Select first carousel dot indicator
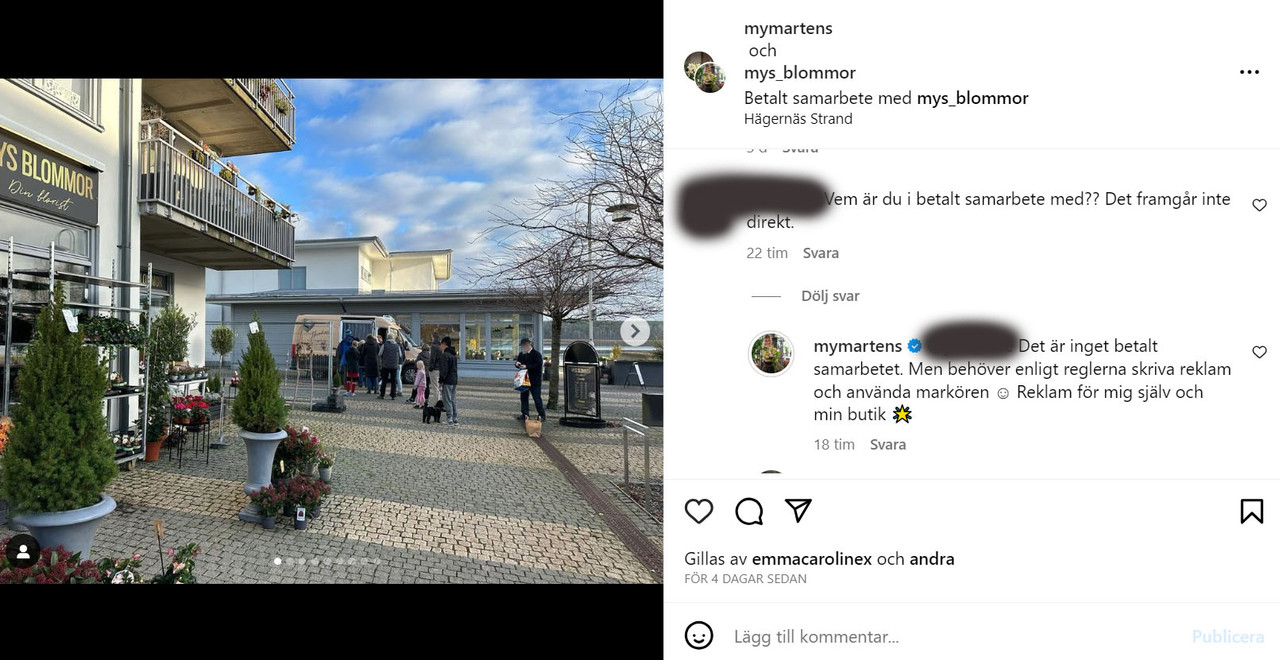 tap(278, 562)
